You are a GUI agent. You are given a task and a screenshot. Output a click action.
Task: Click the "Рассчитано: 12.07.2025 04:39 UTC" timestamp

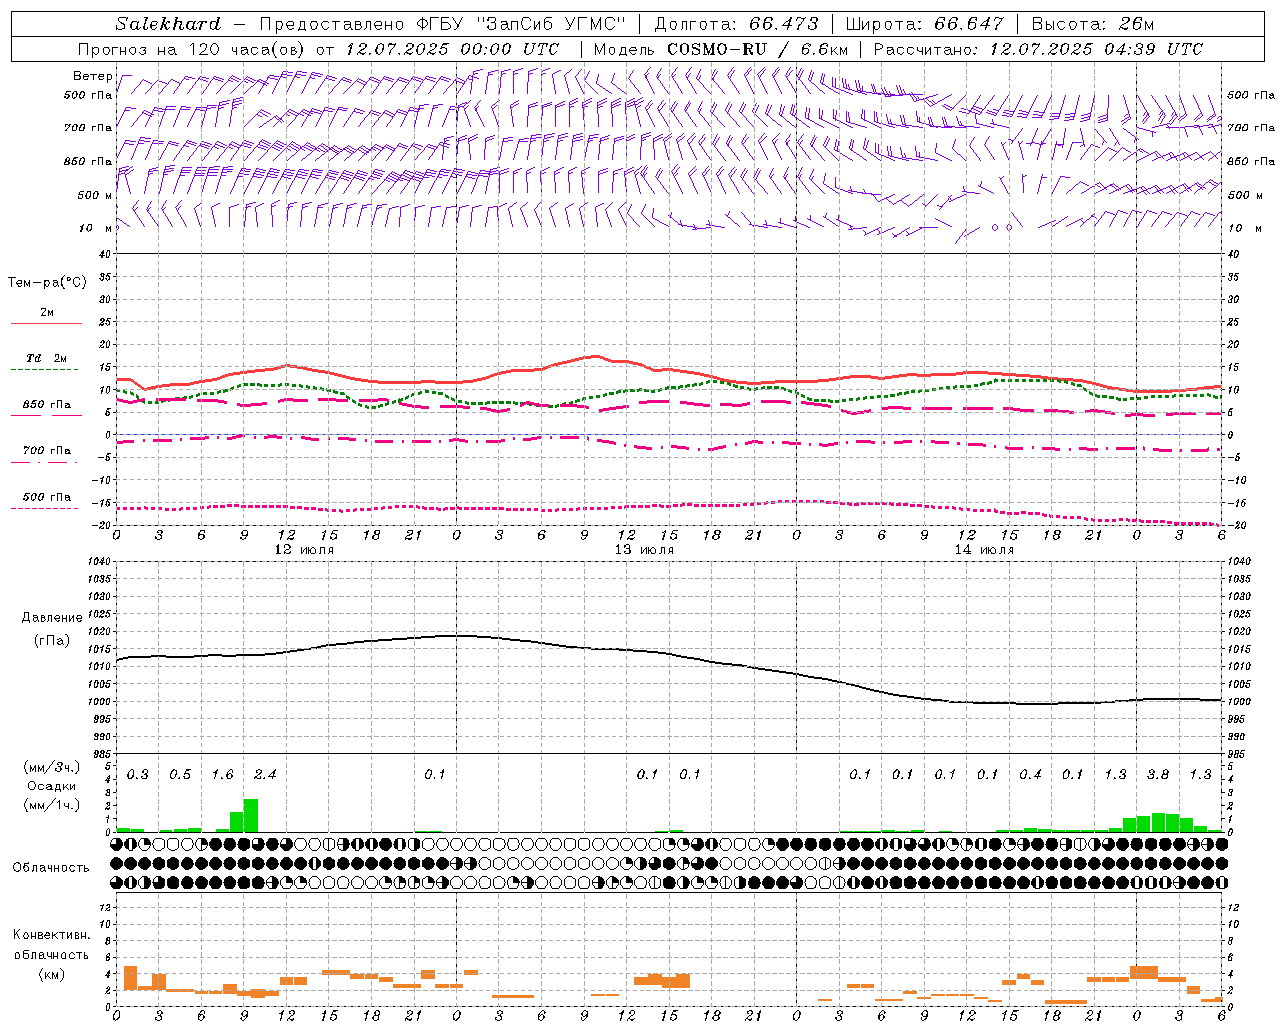coord(1038,49)
